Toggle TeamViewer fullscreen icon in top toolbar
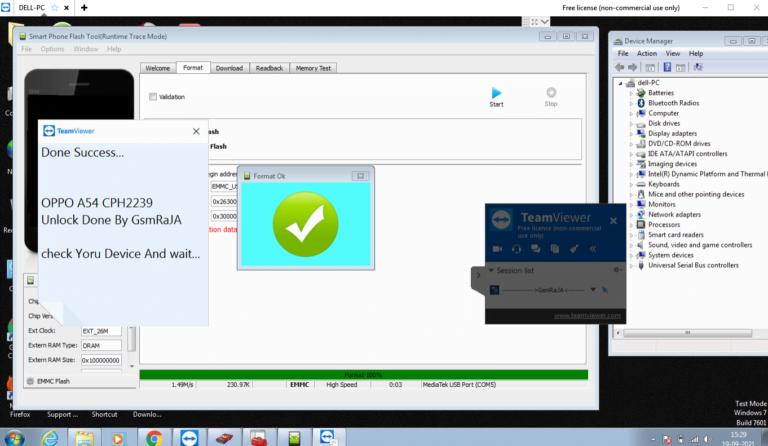This screenshot has width=768, height=446. click(534, 22)
